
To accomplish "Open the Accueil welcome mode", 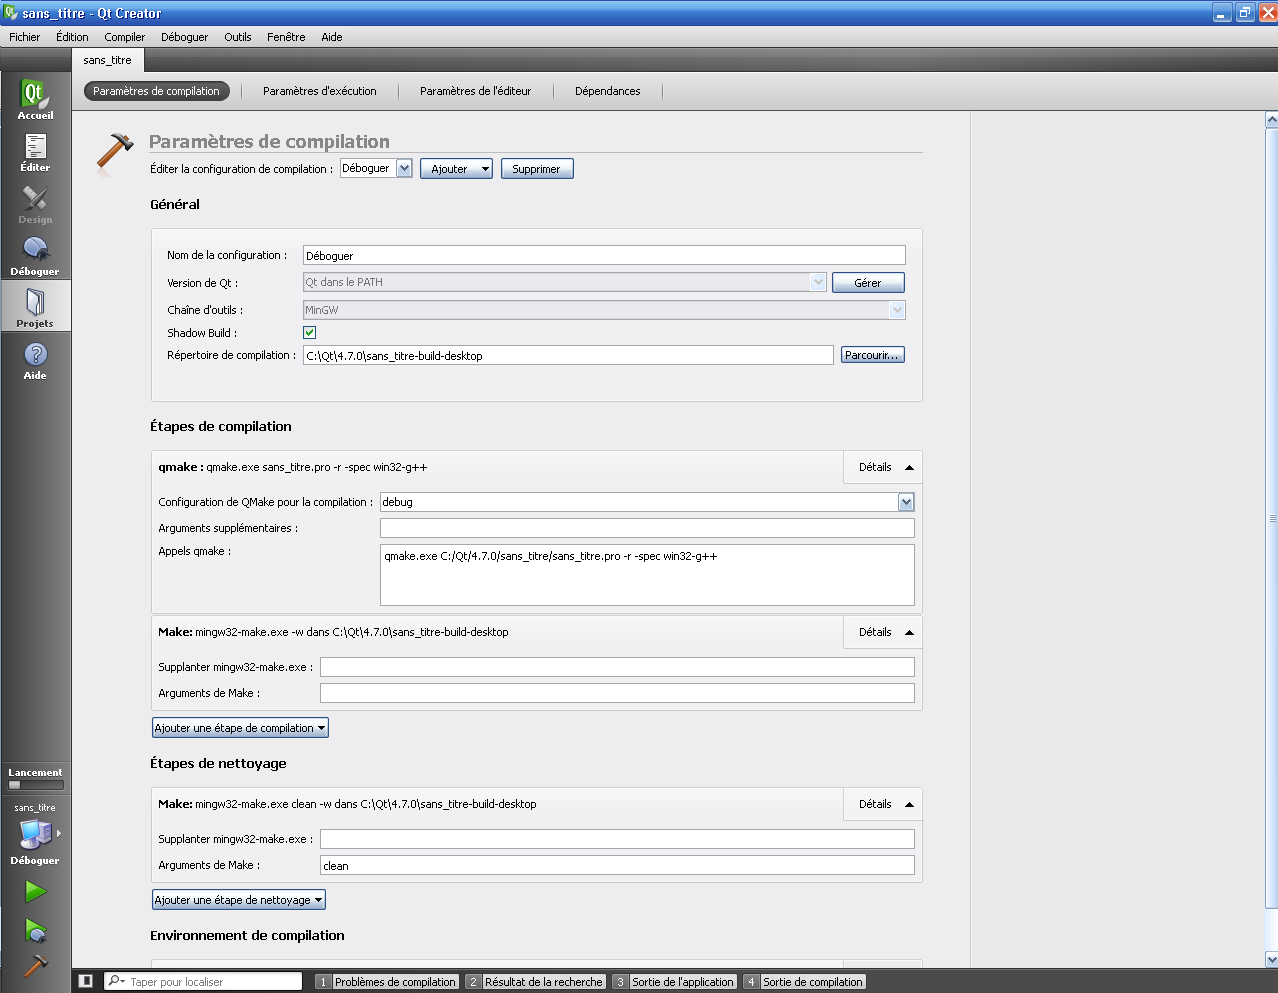I will (x=35, y=99).
